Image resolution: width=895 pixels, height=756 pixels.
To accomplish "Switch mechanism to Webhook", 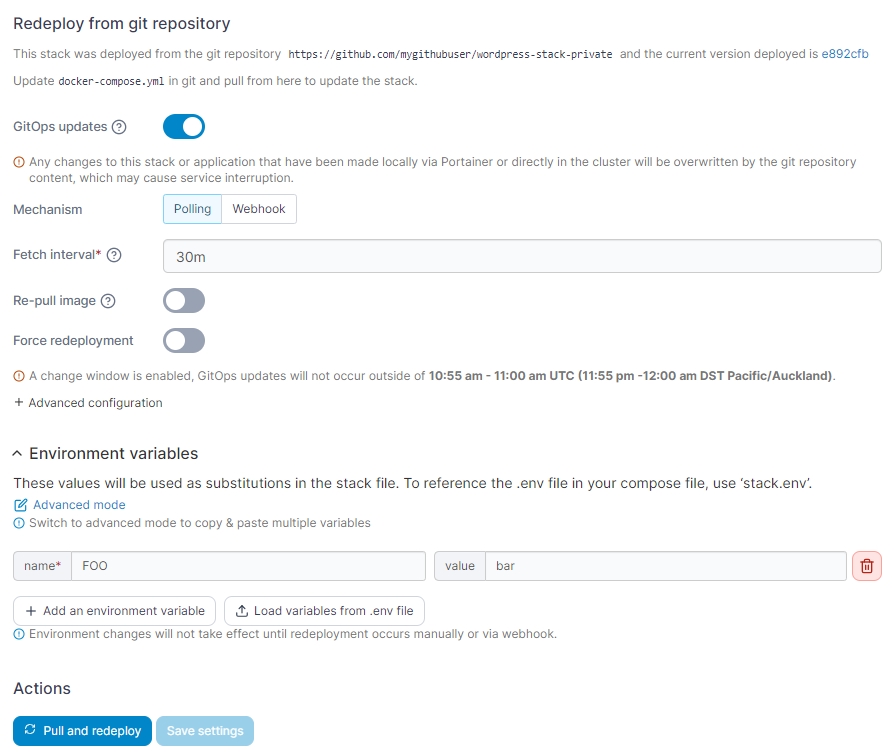I will click(x=259, y=209).
